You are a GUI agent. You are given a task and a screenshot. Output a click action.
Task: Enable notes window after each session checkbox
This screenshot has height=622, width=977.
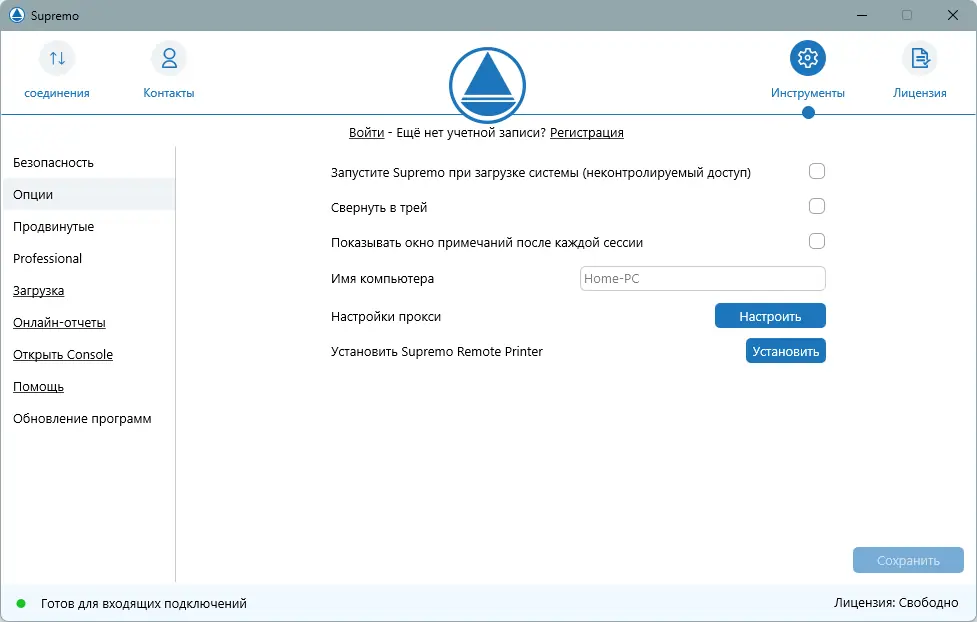816,241
